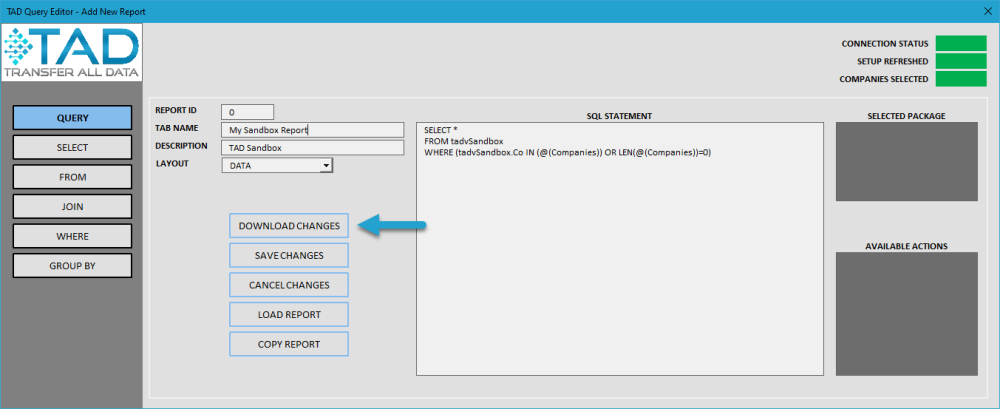Click the TAB NAME input field
The width and height of the screenshot is (1000, 409).
(x=312, y=130)
